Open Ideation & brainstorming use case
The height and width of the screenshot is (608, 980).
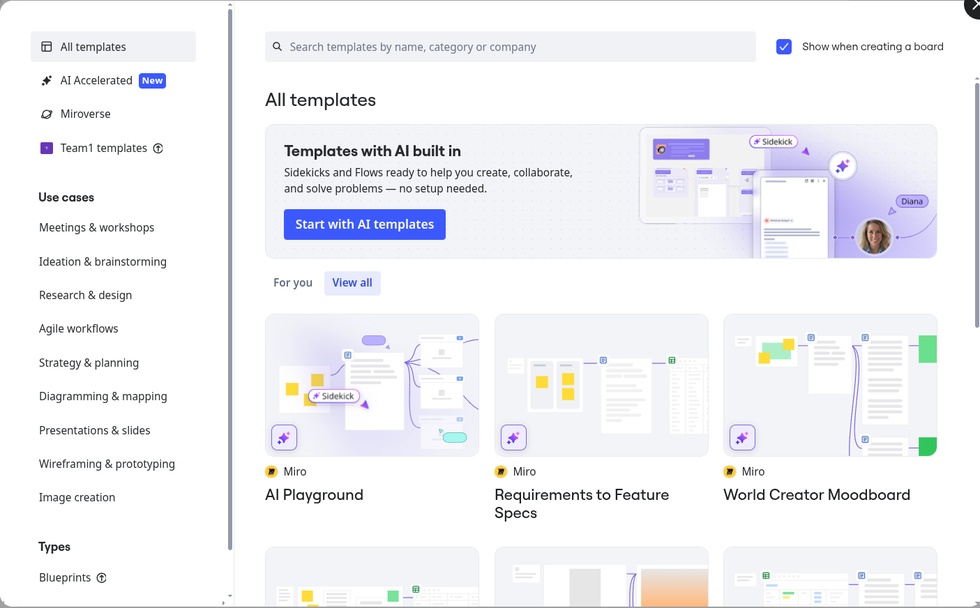(x=102, y=262)
